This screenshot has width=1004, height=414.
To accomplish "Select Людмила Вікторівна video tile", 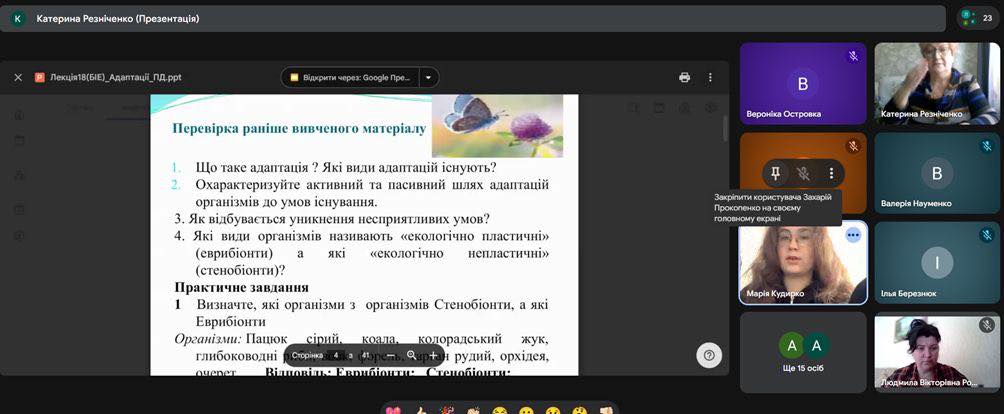I will pyautogui.click(x=937, y=352).
